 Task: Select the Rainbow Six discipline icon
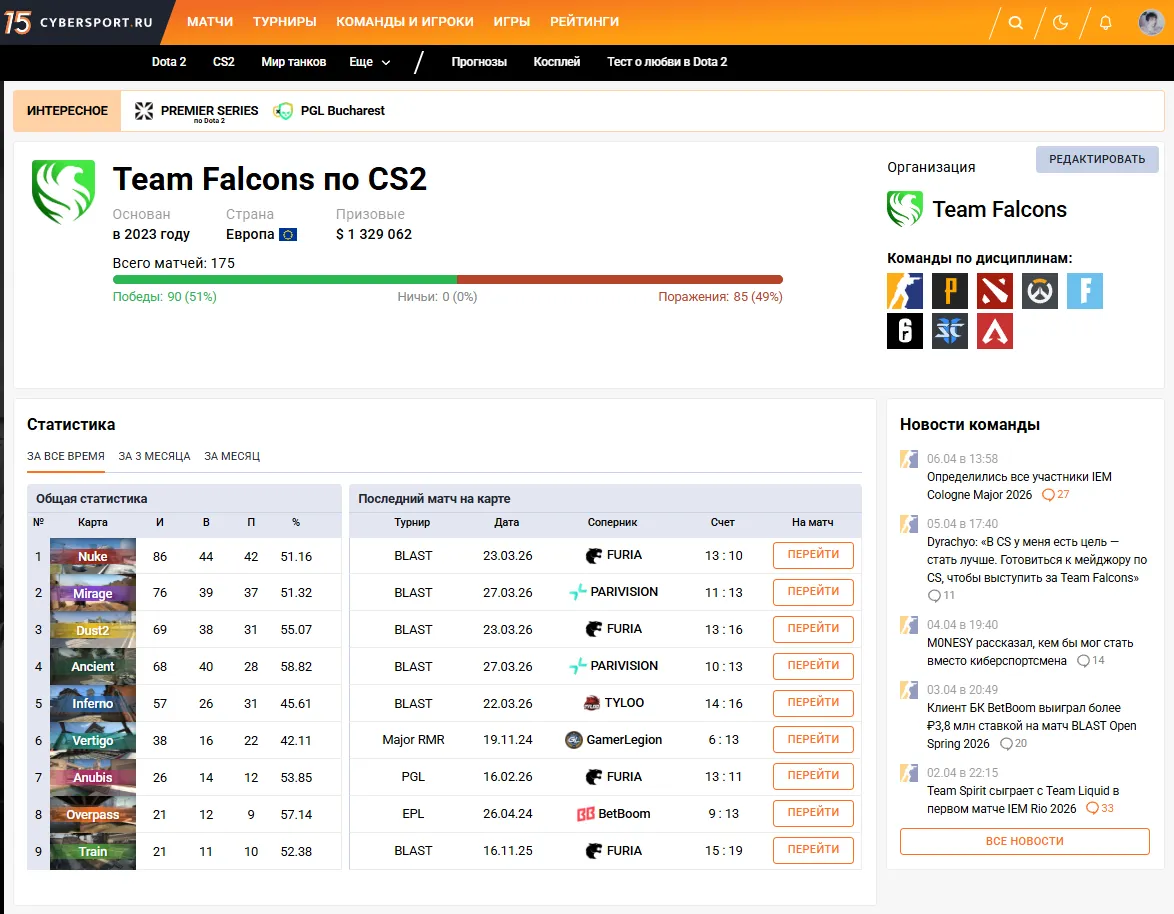coord(905,331)
